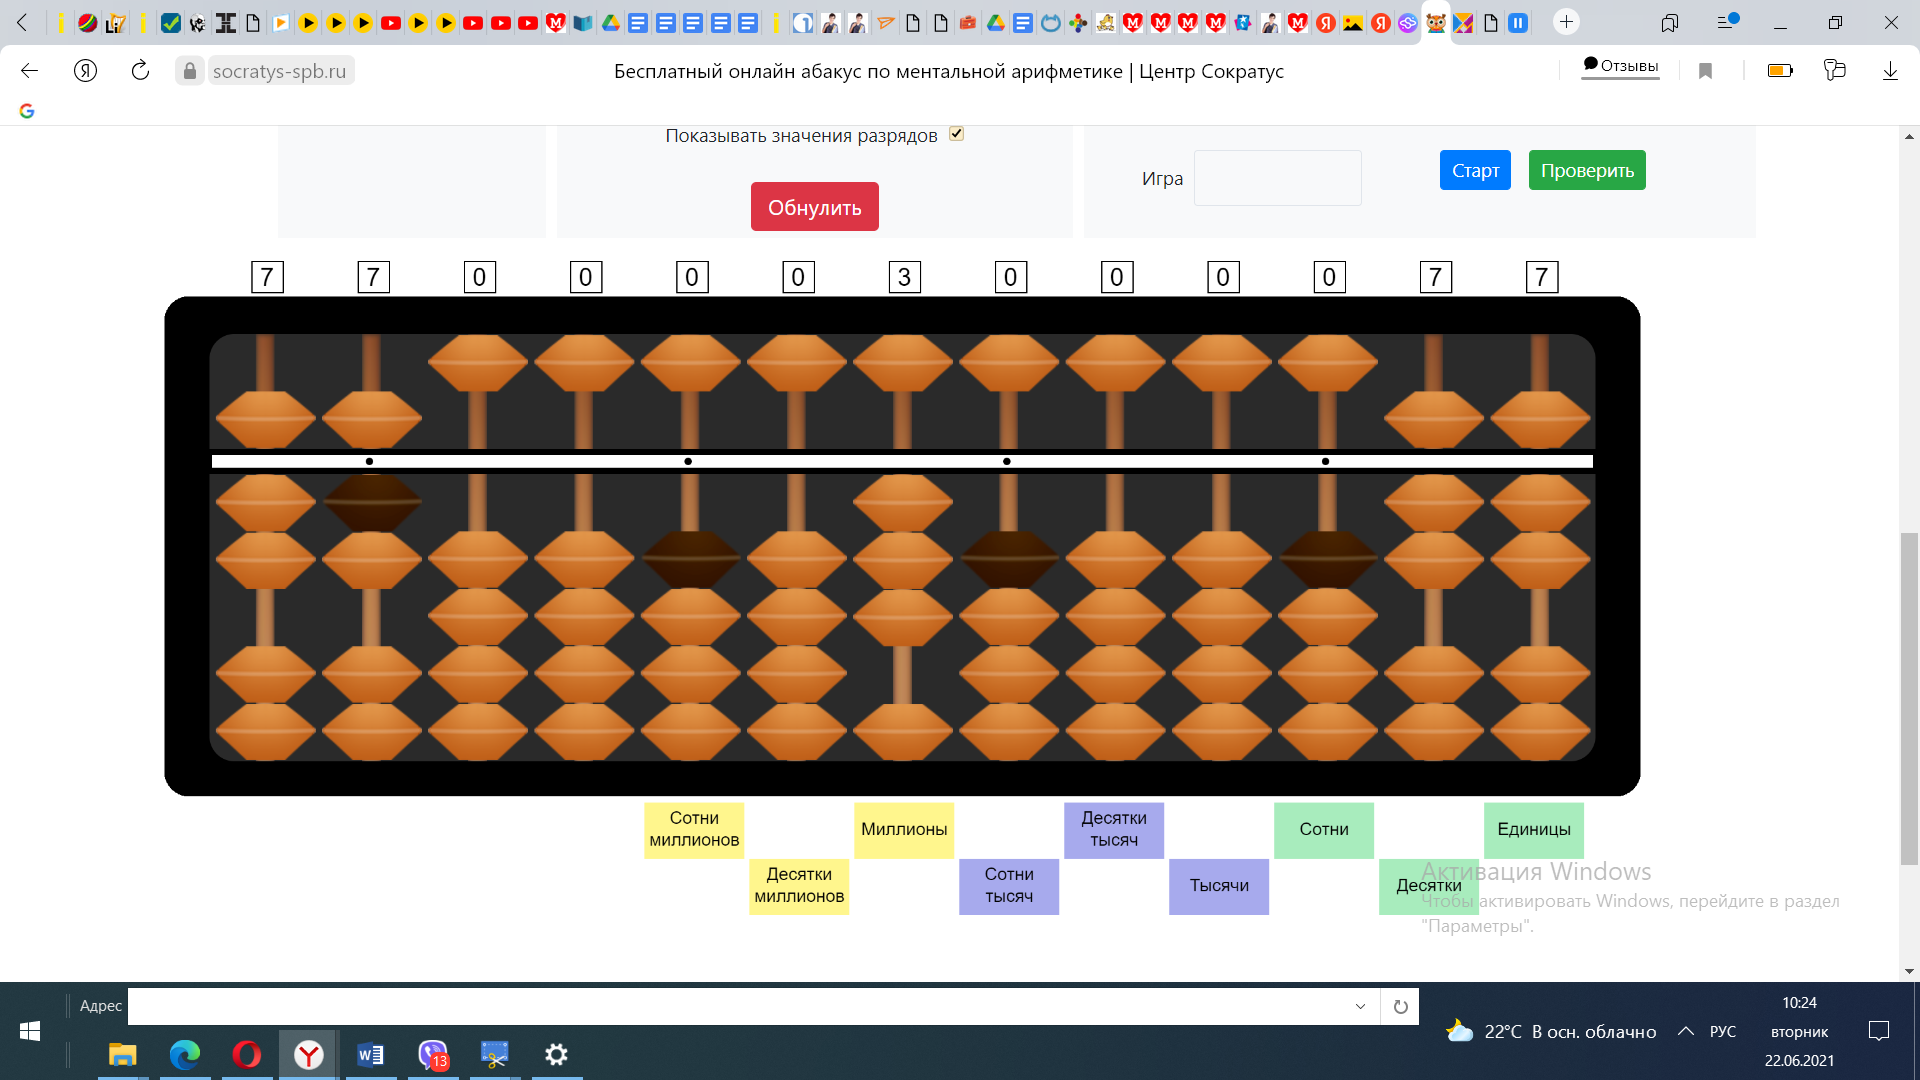Screen dimensions: 1920x1080
Task: Open the extensions icon next to battery
Action: pos(1834,71)
